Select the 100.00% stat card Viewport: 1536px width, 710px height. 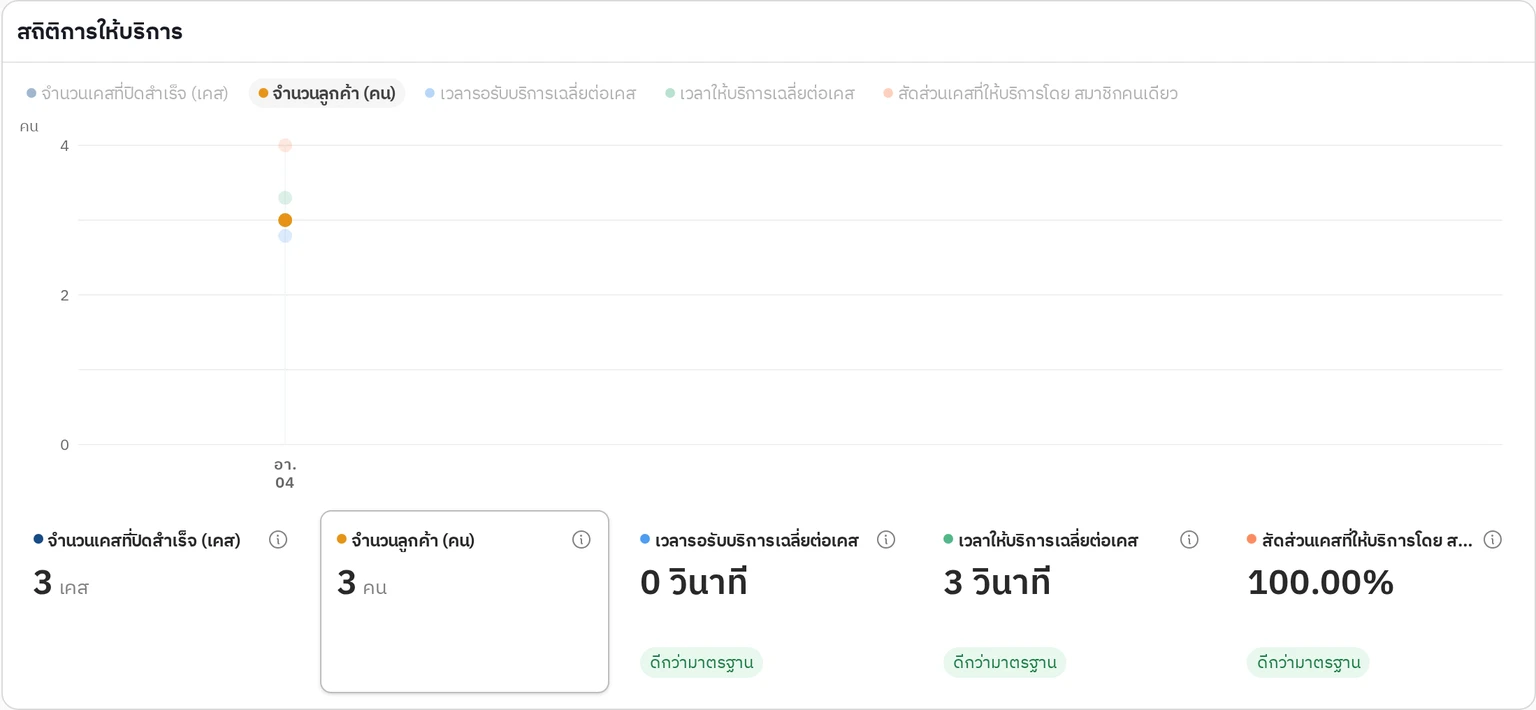point(1374,601)
